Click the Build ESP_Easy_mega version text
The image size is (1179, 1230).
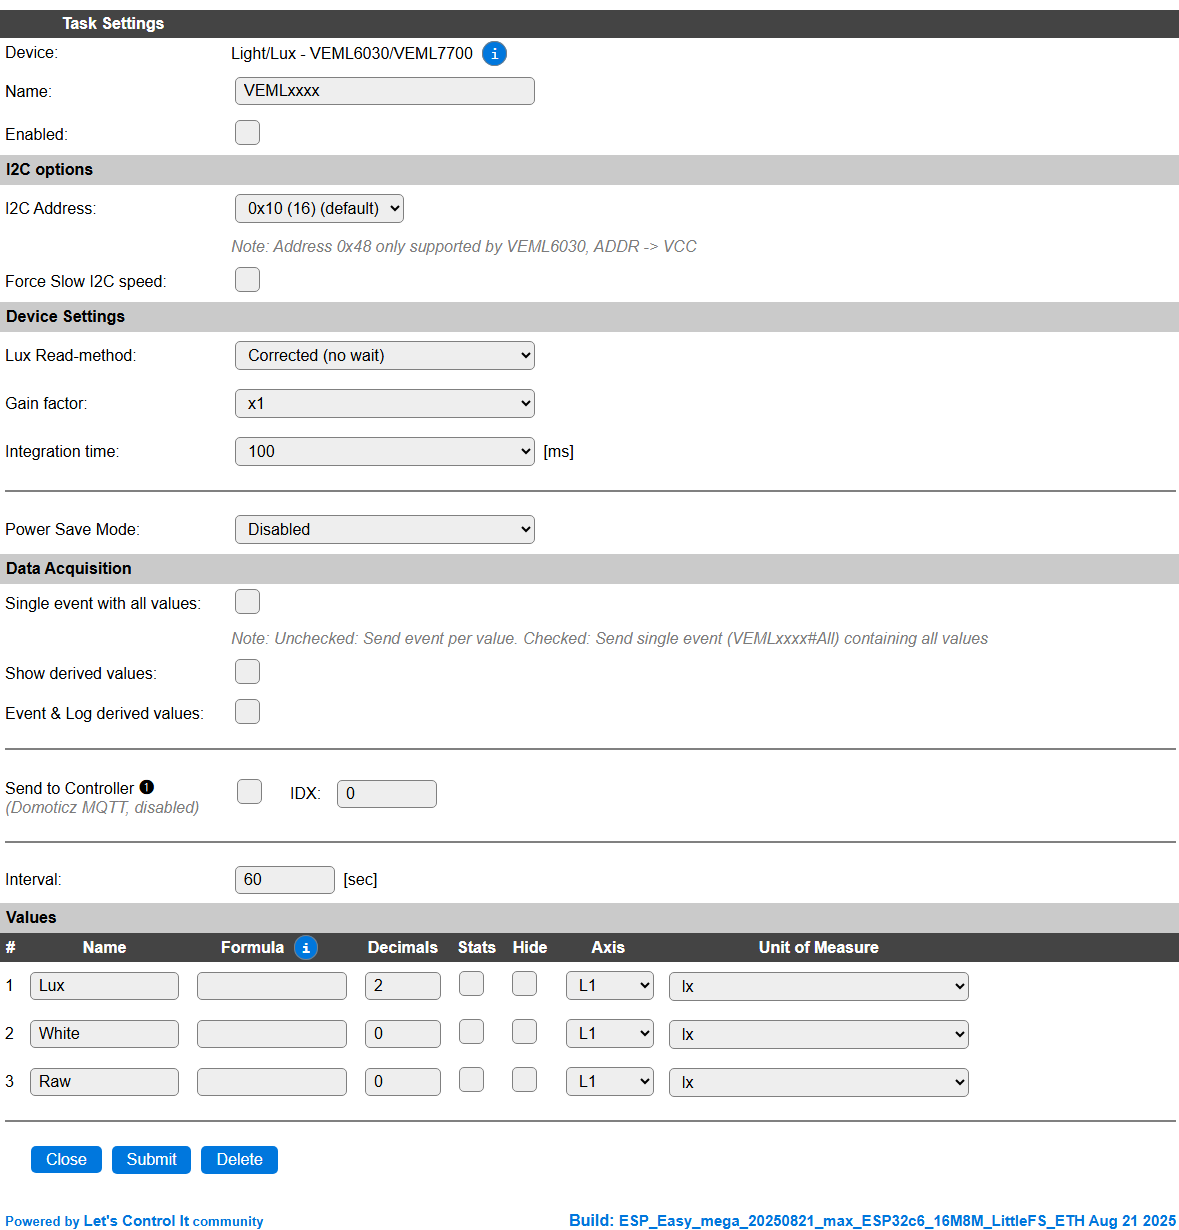(872, 1221)
